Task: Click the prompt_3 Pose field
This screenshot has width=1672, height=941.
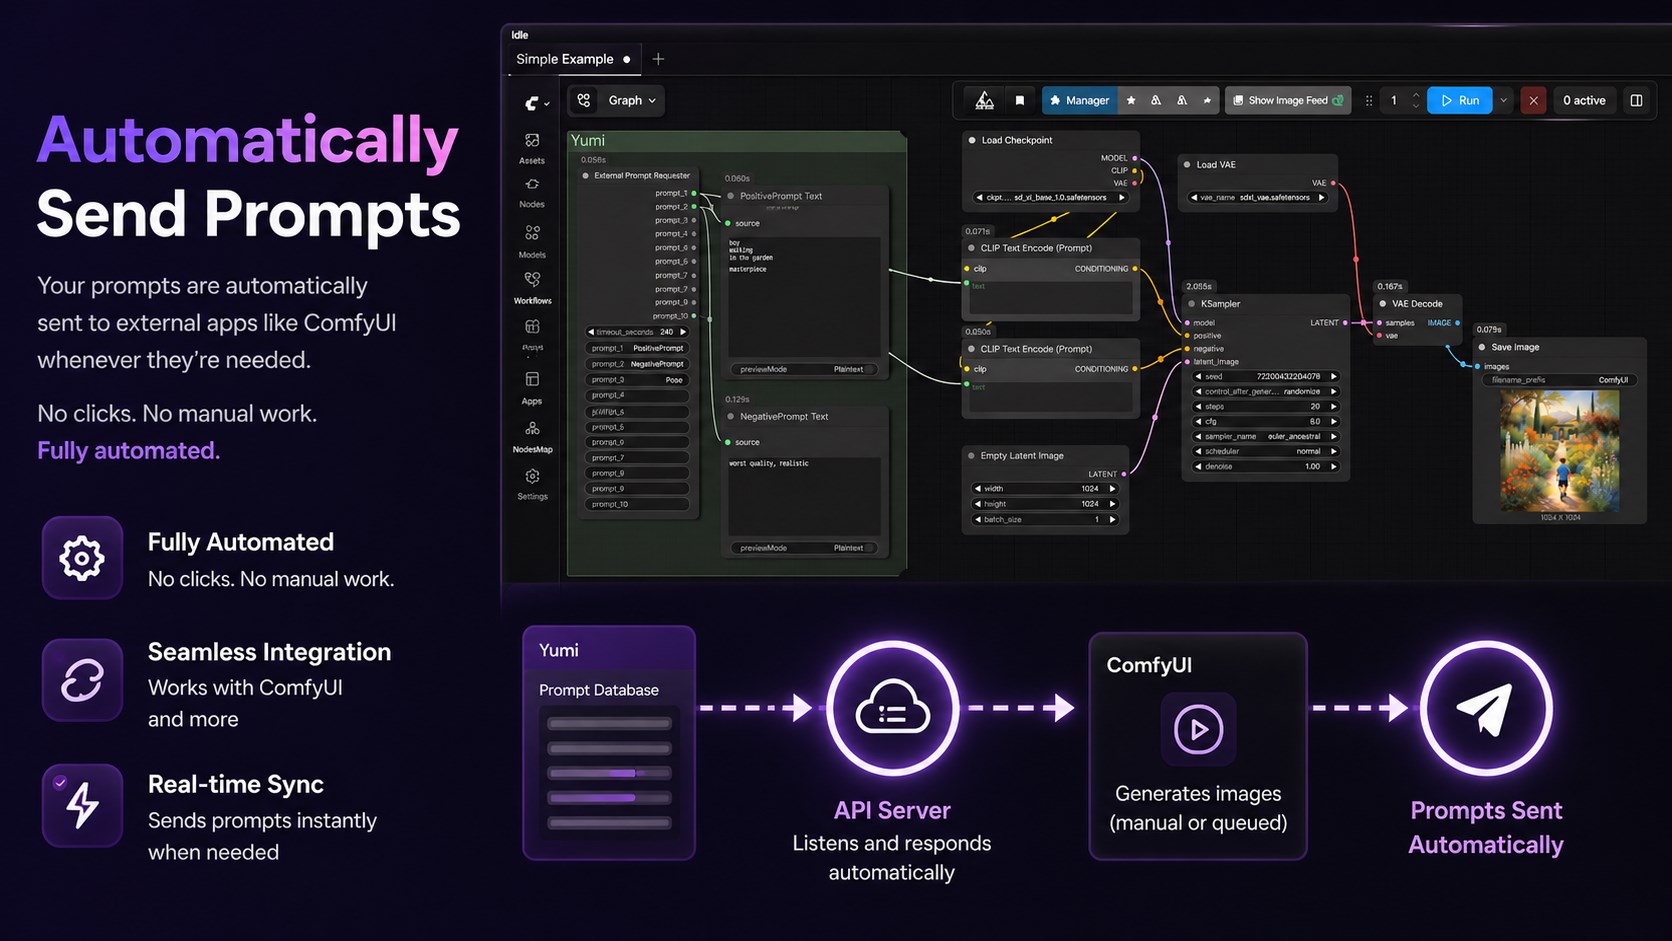Action: (x=636, y=380)
